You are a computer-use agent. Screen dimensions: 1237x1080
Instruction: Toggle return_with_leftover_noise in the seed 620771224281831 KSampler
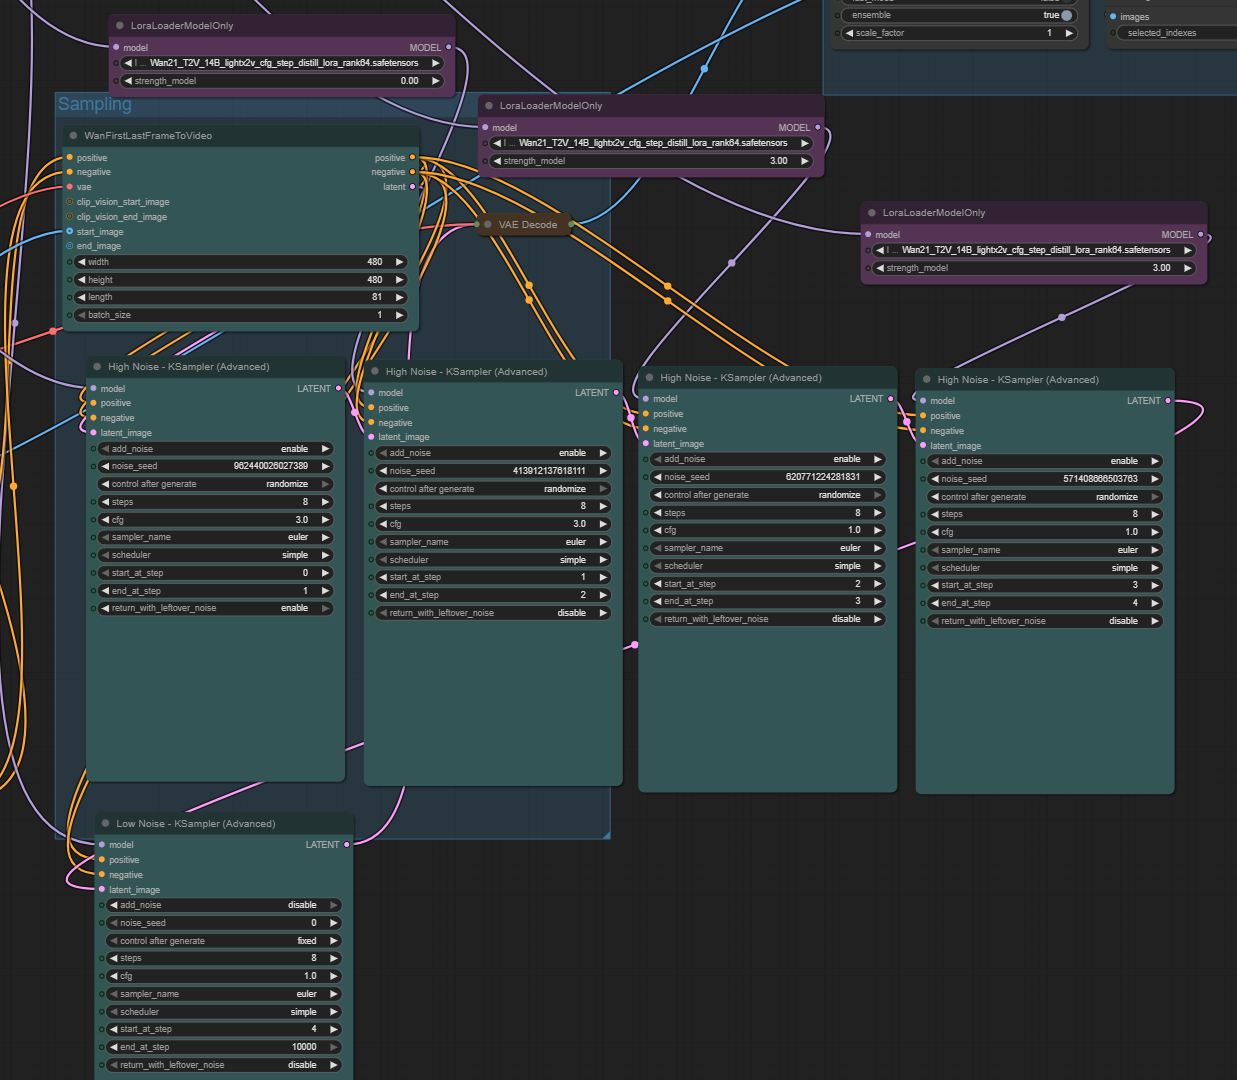[x=767, y=619]
